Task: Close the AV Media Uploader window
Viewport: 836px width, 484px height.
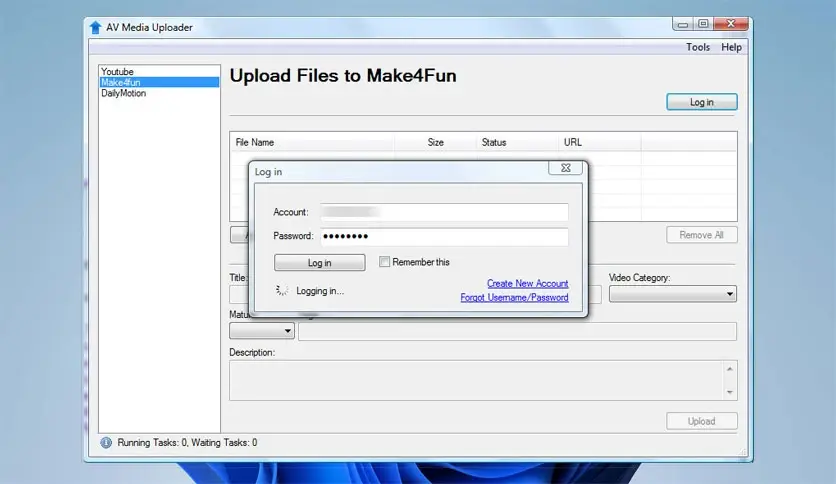Action: tap(731, 24)
